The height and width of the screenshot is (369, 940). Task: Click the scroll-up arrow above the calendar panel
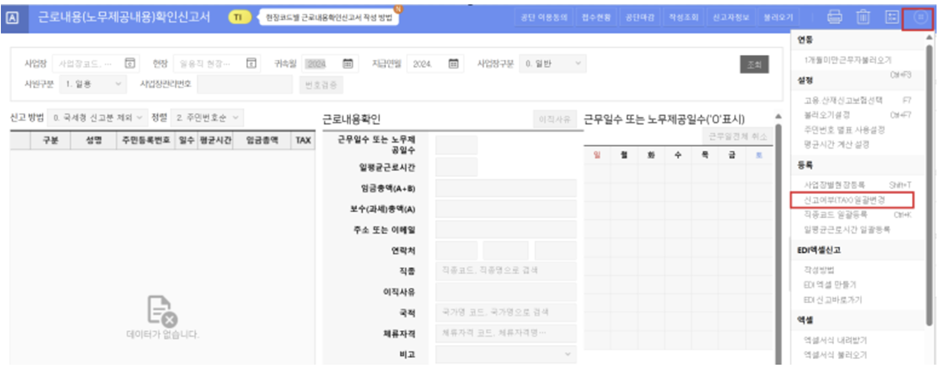click(x=778, y=116)
